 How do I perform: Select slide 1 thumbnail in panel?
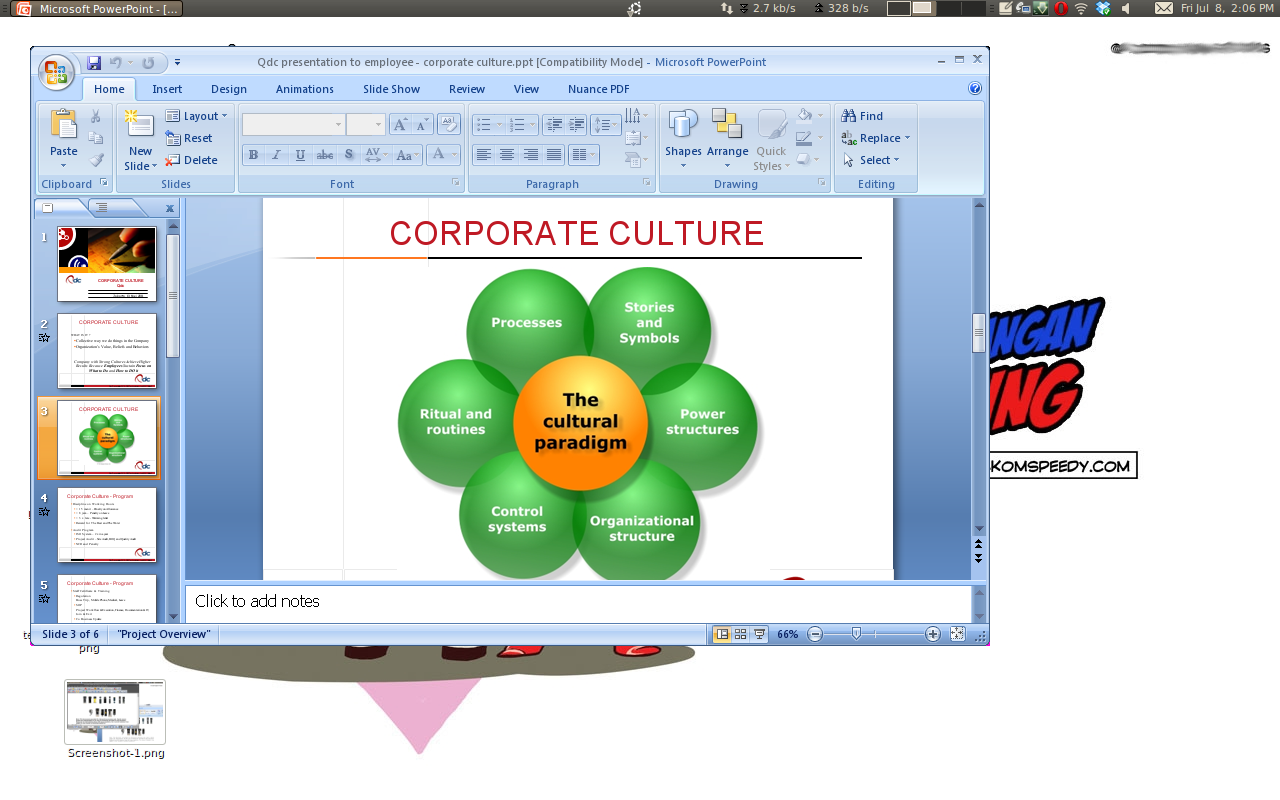[107, 264]
